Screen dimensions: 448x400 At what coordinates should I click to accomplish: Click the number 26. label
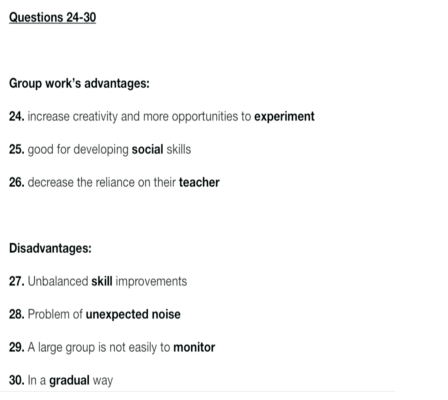point(17,182)
